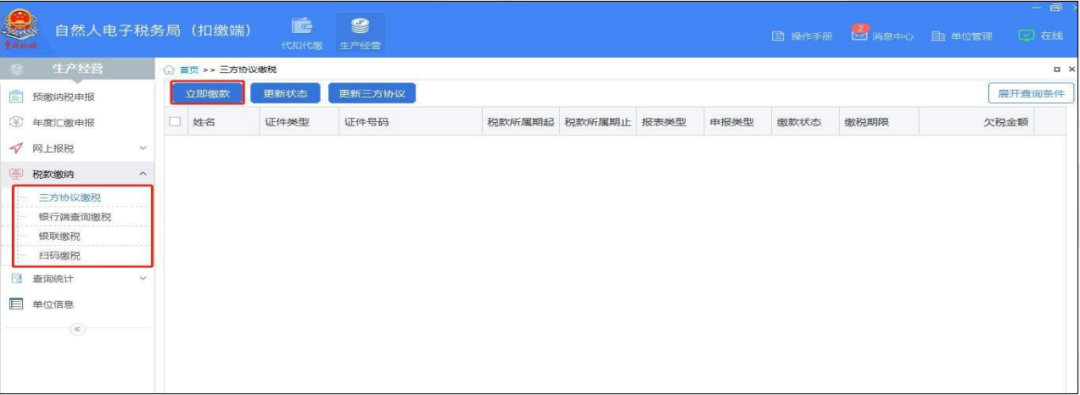Click the 首页 breadcrumb link
Screen dimensions: 1080x395
[189, 70]
